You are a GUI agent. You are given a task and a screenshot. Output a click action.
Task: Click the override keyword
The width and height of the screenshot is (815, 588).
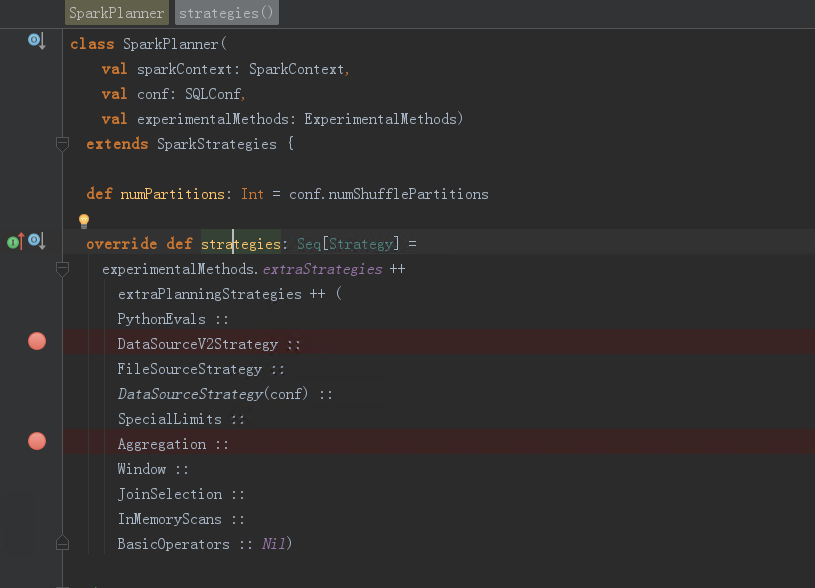(x=122, y=244)
